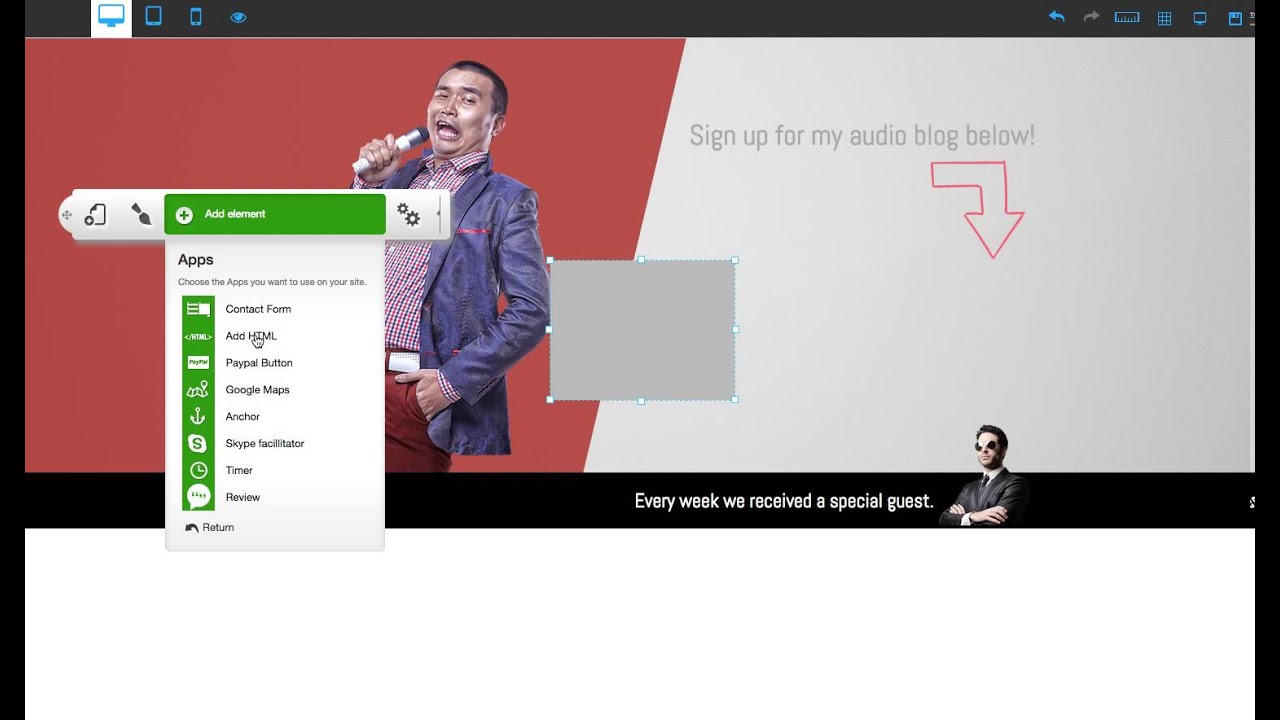Viewport: 1280px width, 720px height.
Task: Click the Review speech bubble icon
Action: click(198, 497)
